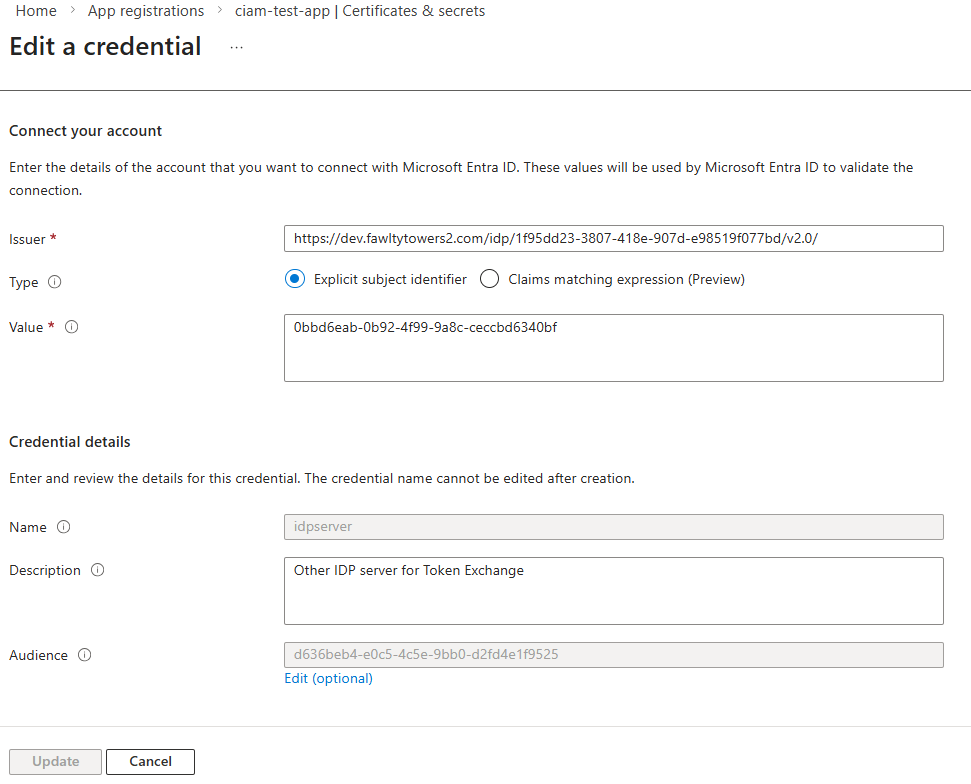Click into the Value text area
Image resolution: width=971 pixels, height=784 pixels.
613,348
